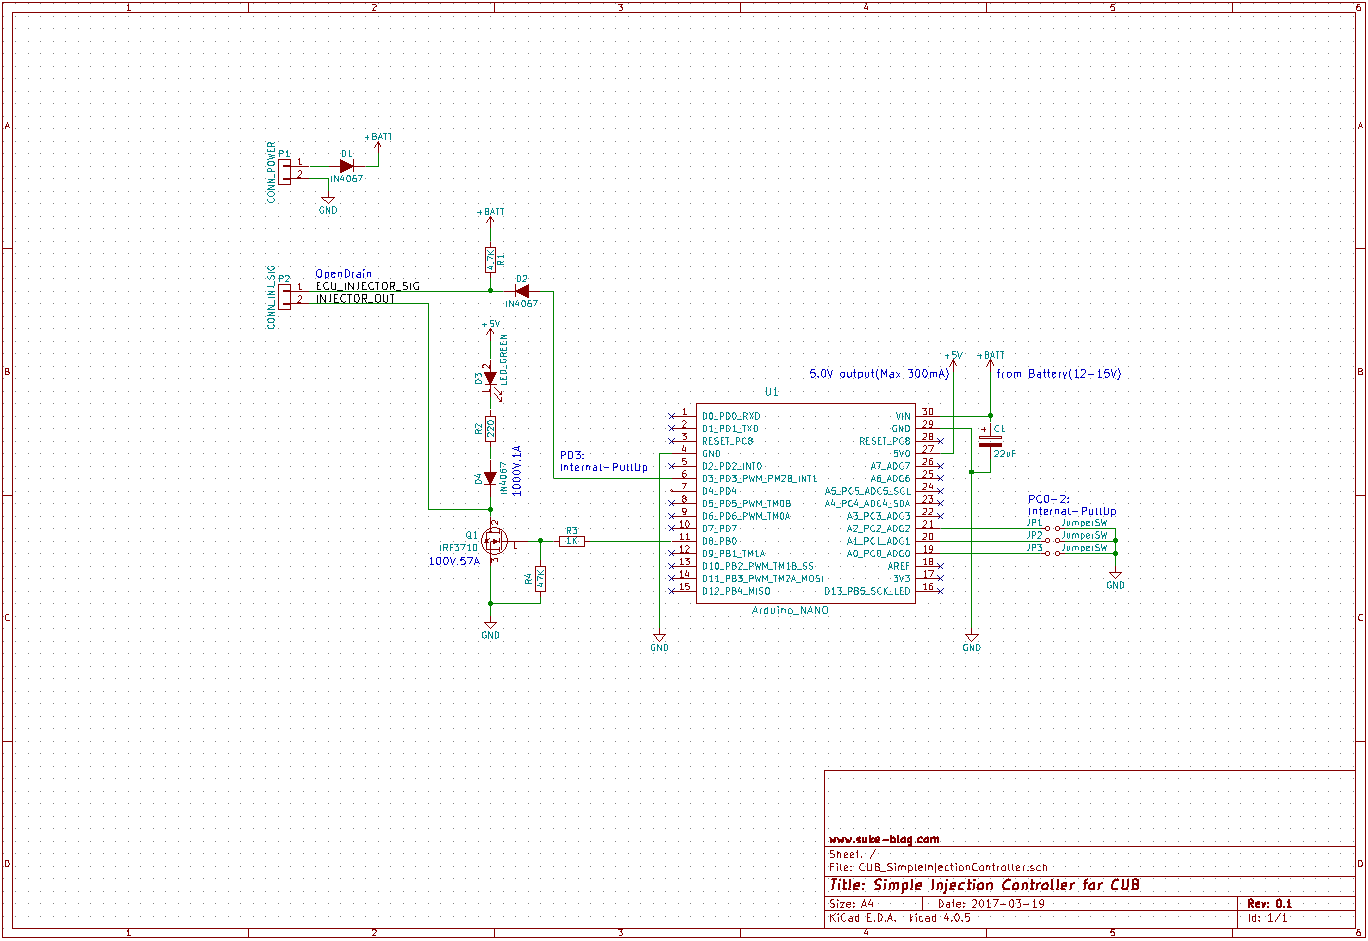1368x941 pixels.
Task: Click the A1_PC1_ADC1 pin label
Action: pos(879,541)
